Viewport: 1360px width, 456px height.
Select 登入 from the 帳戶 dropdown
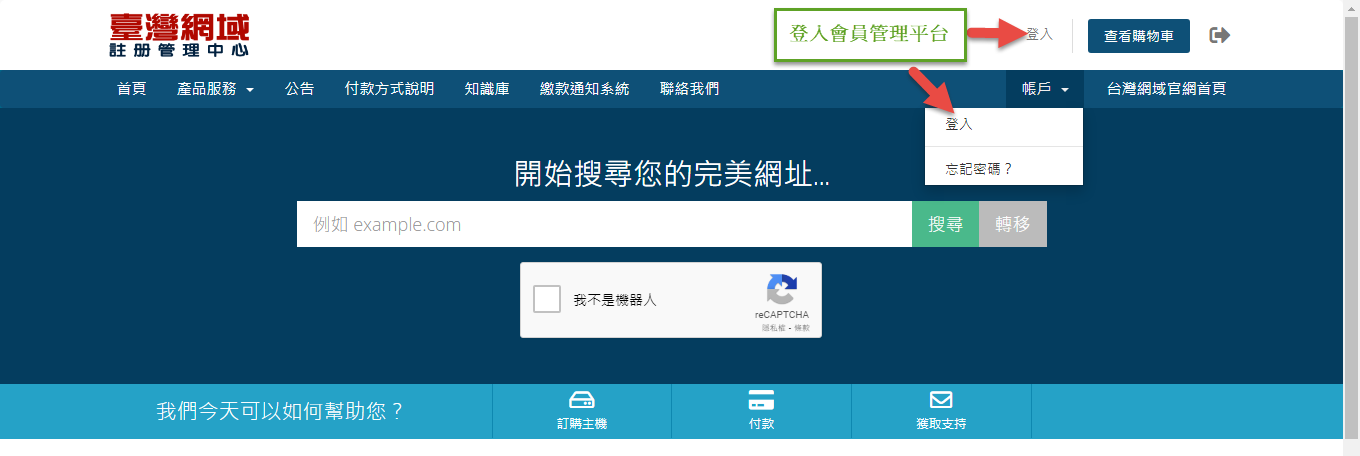[x=959, y=125]
